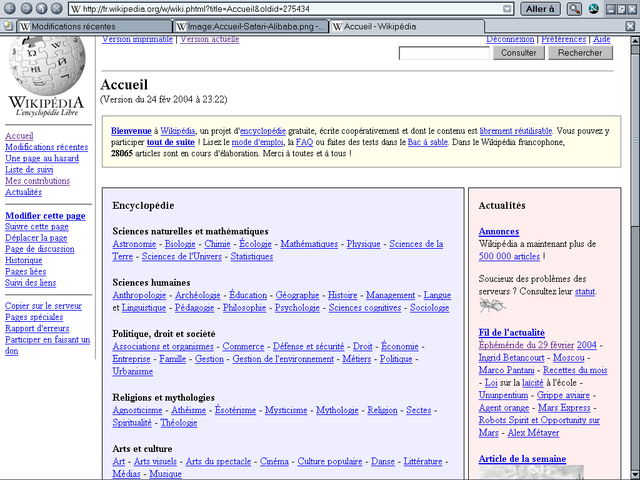
Task: Open the 'Philosophie' category link
Action: click(244, 308)
